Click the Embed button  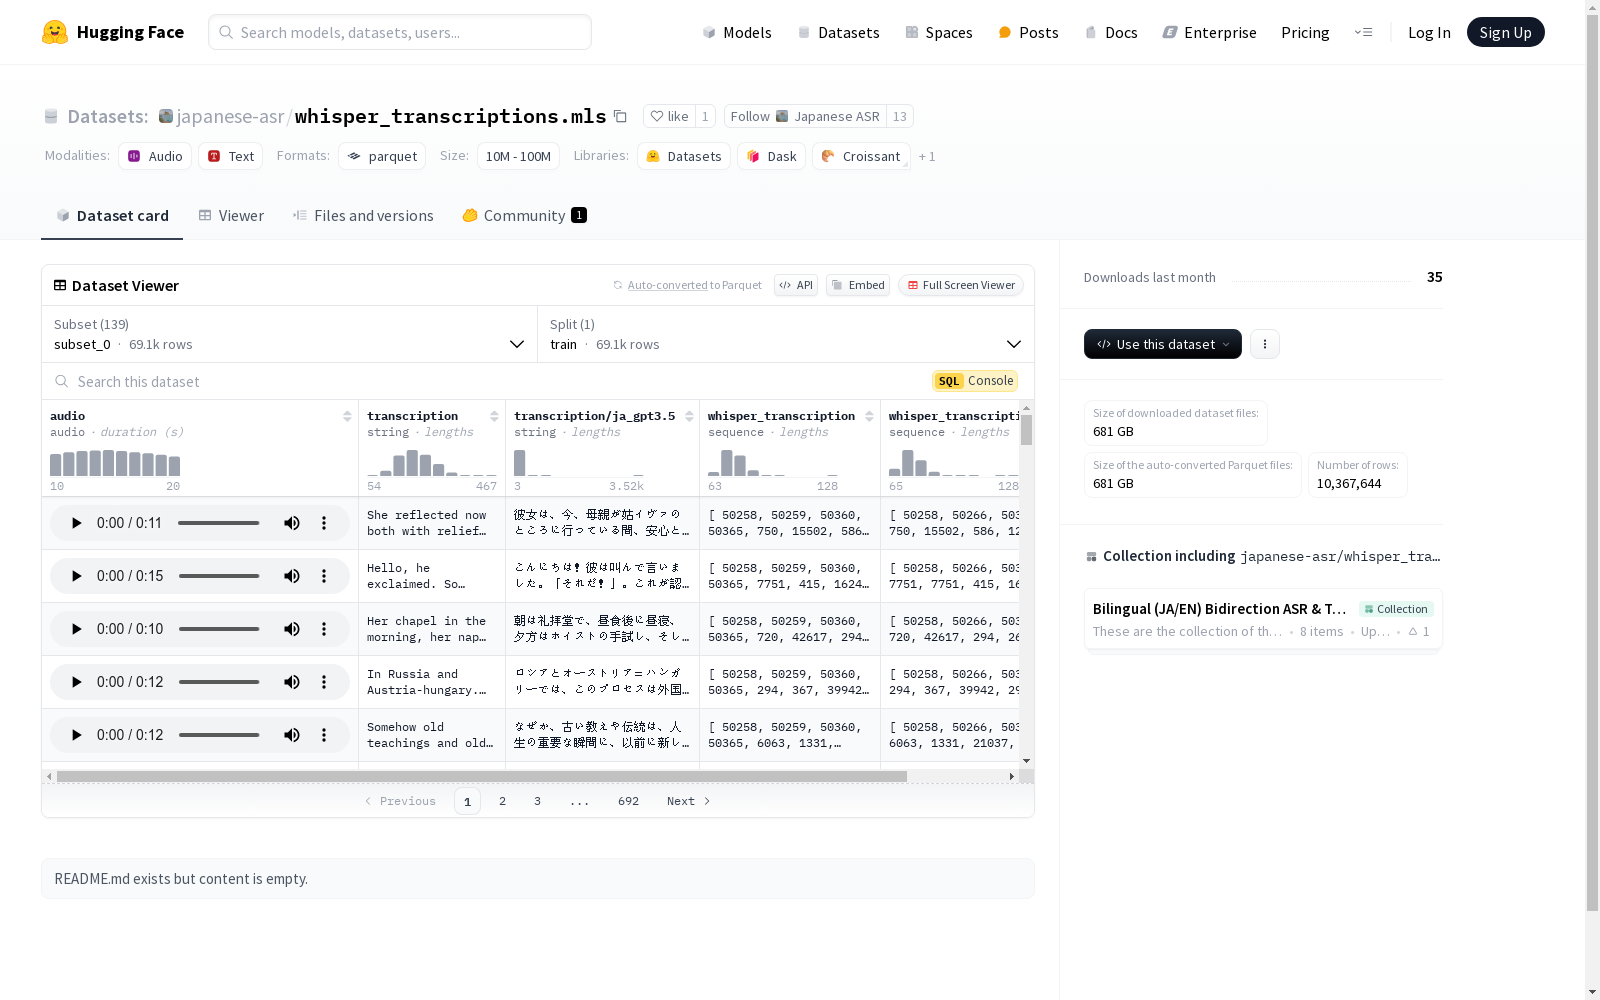pyautogui.click(x=858, y=285)
